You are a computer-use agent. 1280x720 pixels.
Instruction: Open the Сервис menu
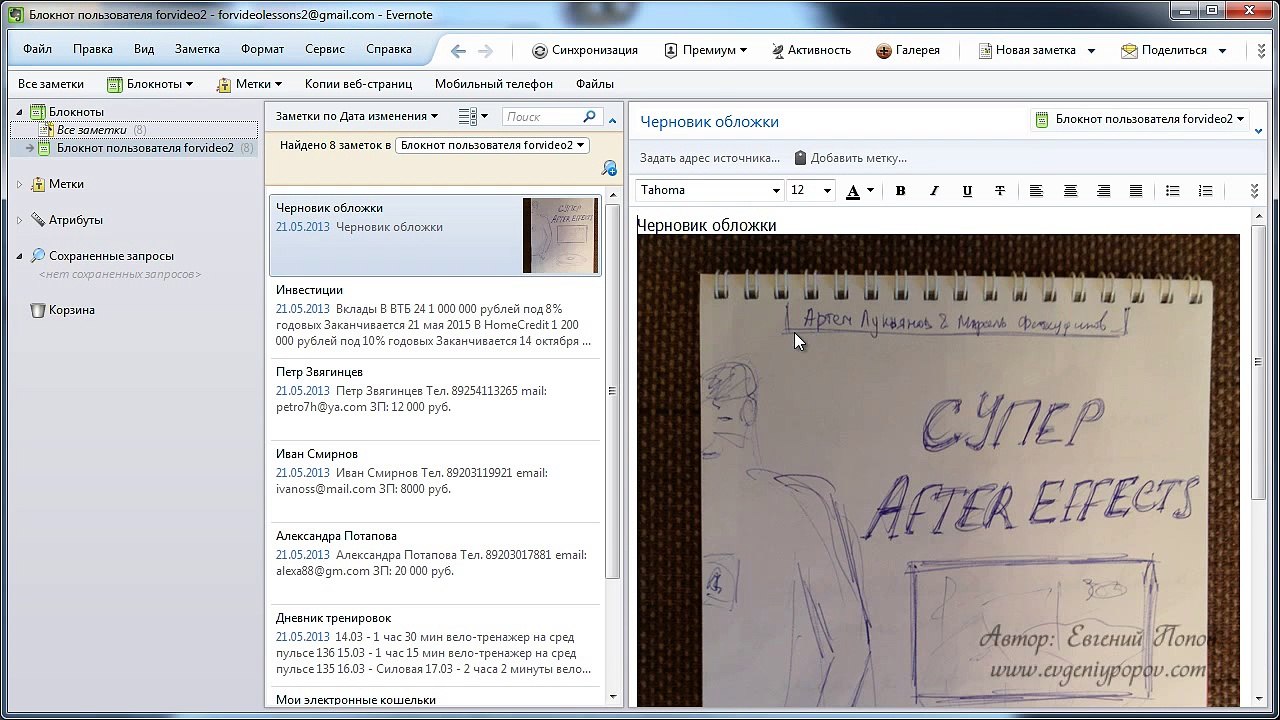click(325, 49)
